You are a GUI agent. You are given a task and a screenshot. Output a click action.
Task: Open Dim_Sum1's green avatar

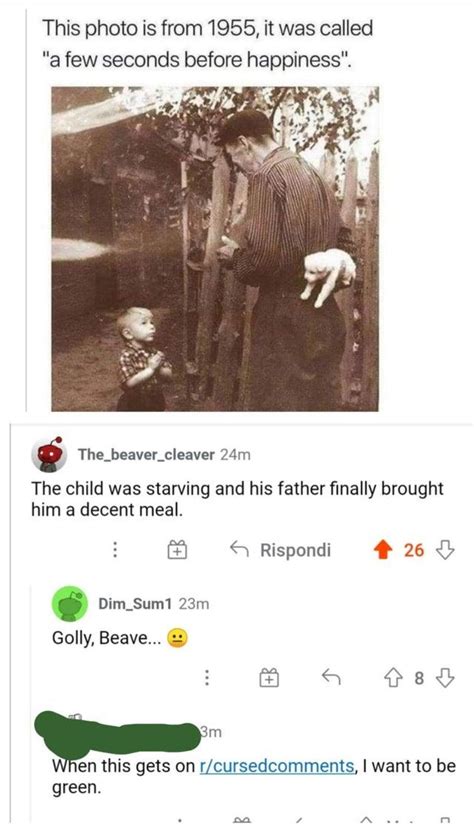pyautogui.click(x=69, y=604)
